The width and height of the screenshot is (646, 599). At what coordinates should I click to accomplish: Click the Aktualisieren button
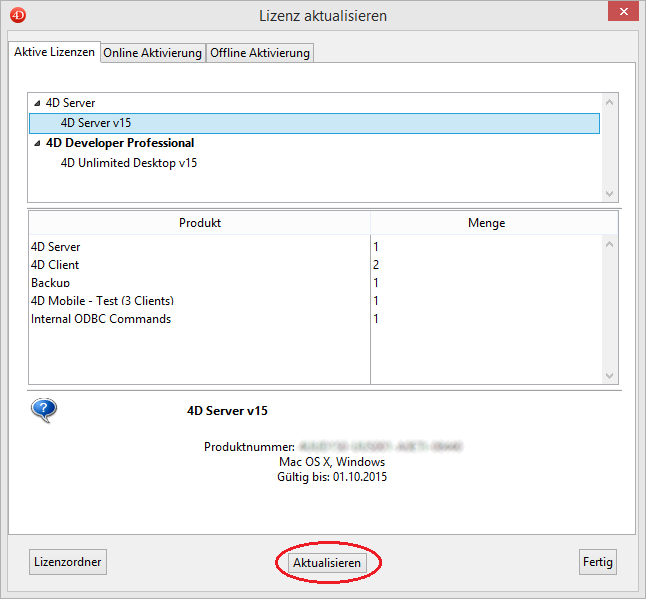[x=327, y=563]
